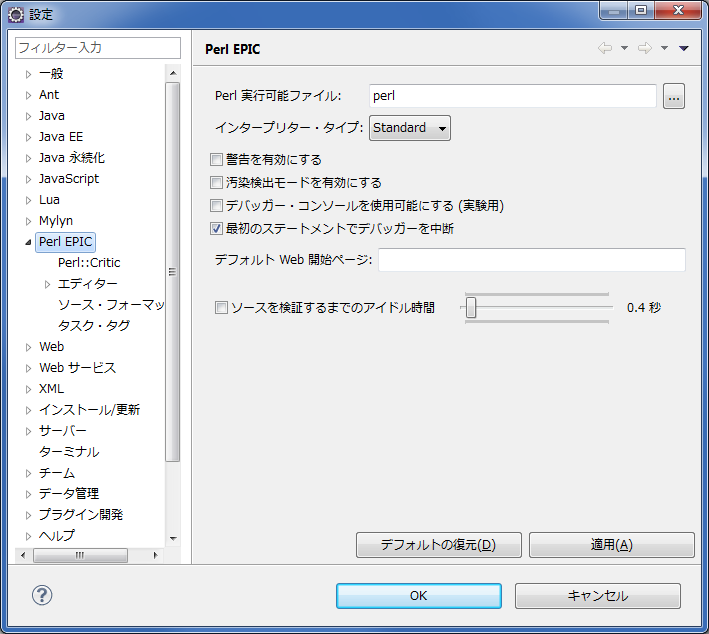Click in the Perl 実行可能ファイル input field
This screenshot has height=634, width=709.
click(x=513, y=96)
